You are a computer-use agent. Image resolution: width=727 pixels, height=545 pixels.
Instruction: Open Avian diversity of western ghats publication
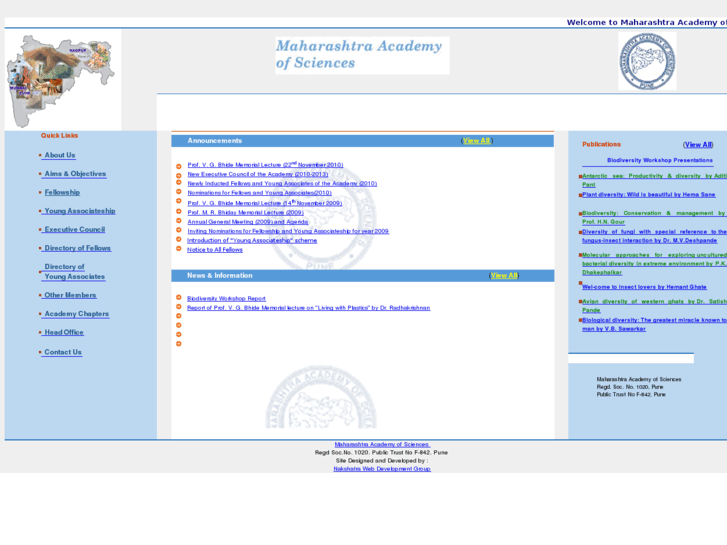[x=654, y=306]
